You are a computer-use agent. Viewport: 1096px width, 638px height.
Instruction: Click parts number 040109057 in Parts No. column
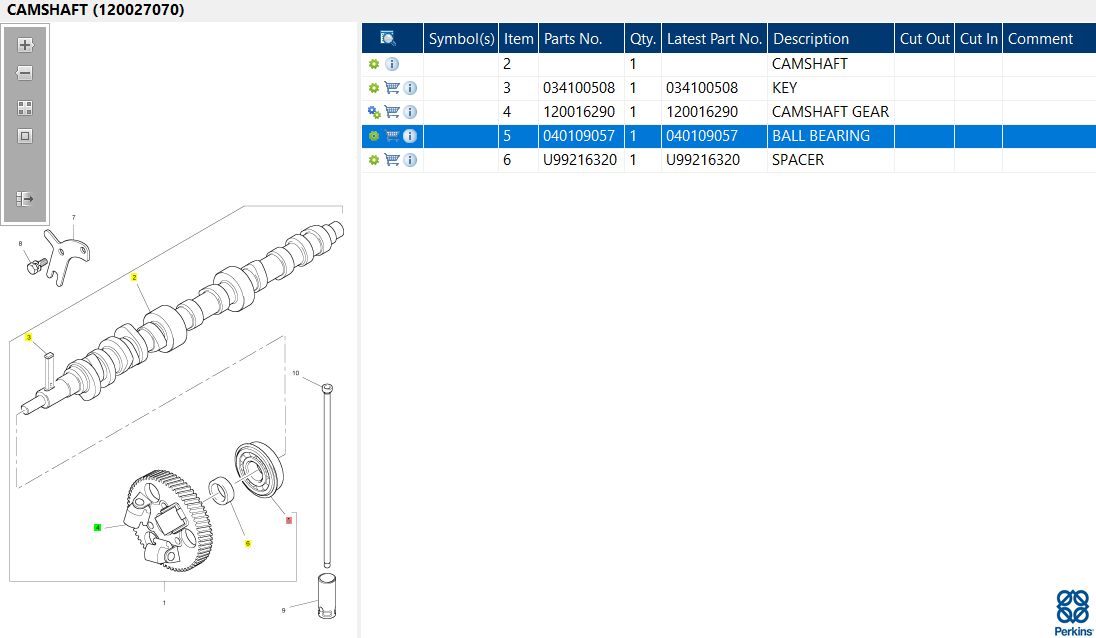[x=579, y=136]
